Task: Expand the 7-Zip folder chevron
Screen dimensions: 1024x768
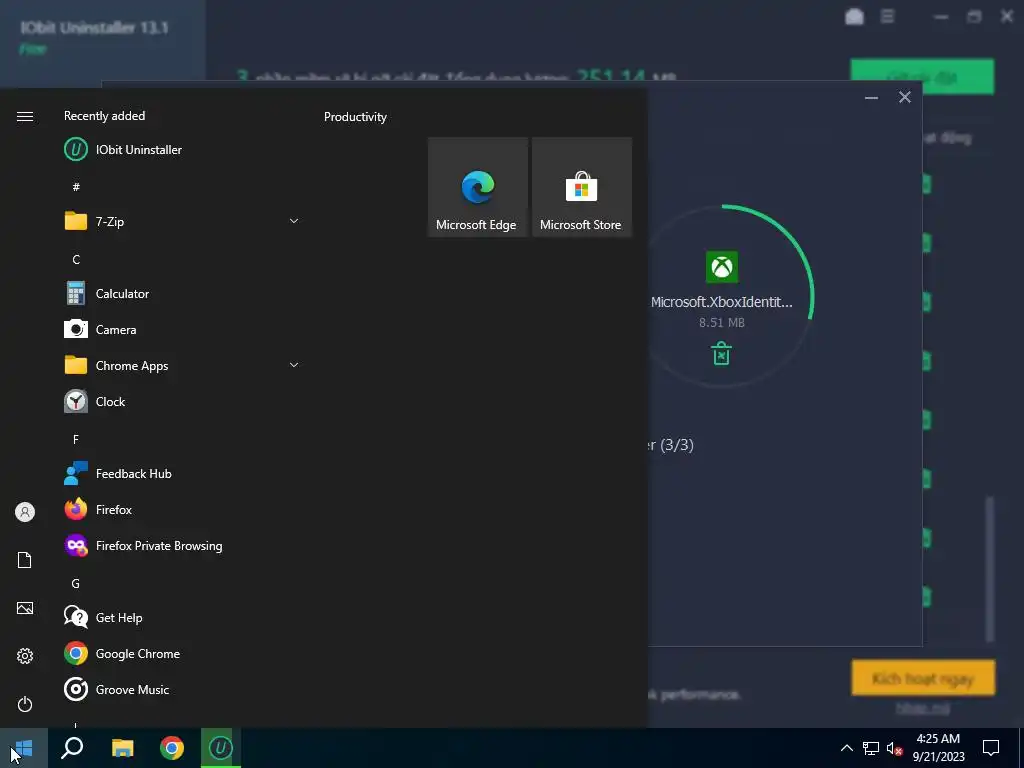Action: point(294,221)
